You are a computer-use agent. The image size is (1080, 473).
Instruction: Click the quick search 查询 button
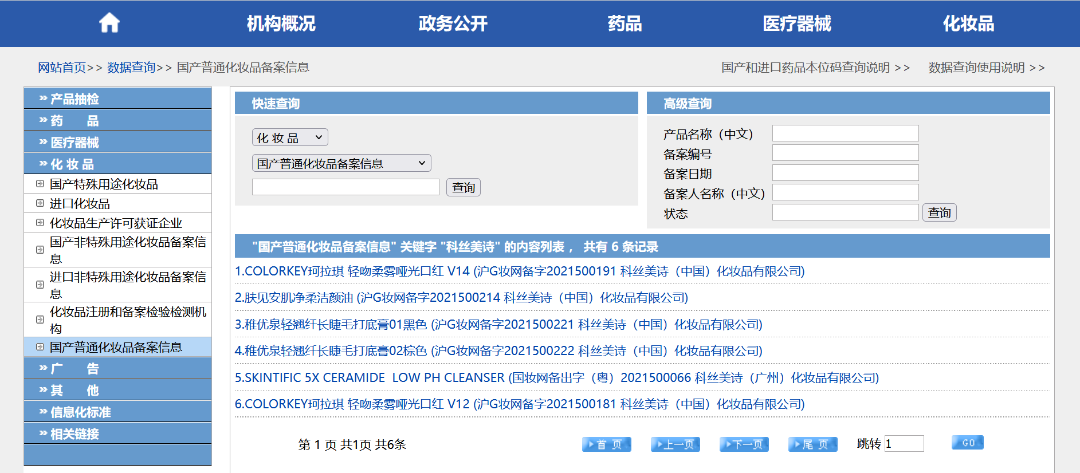coord(463,187)
